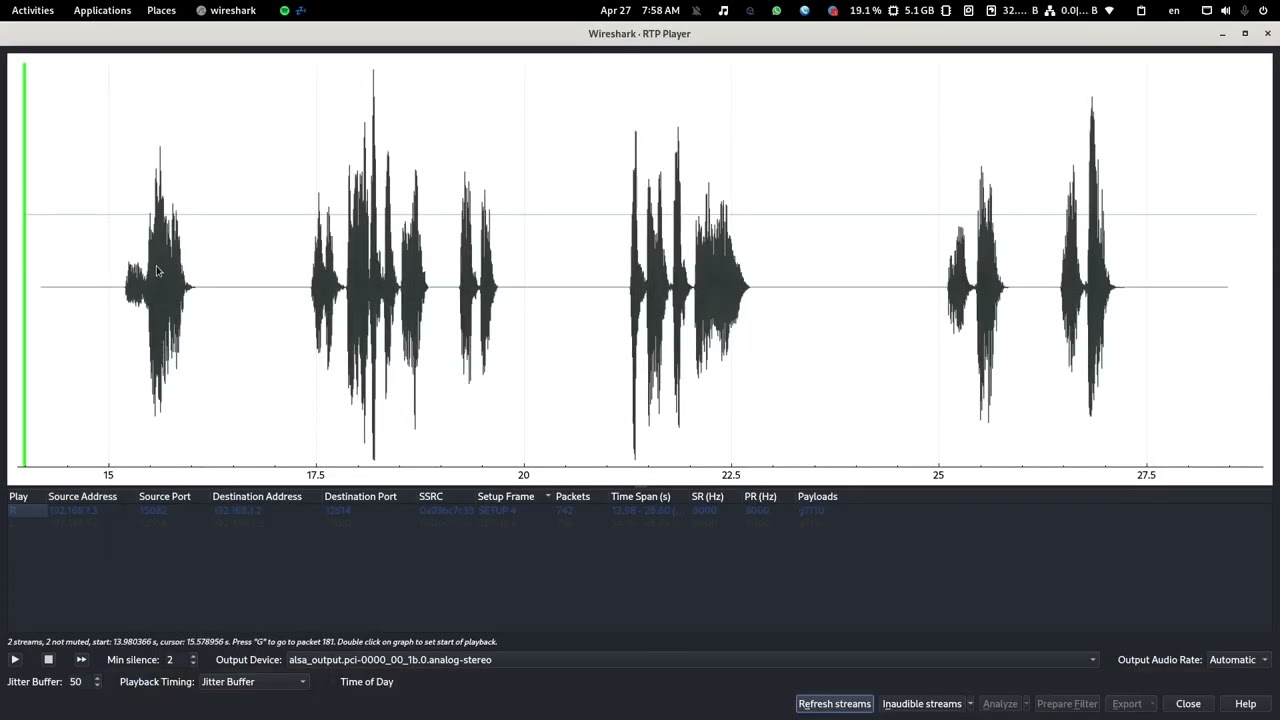Open the en keyboard layout menu

point(1174,10)
